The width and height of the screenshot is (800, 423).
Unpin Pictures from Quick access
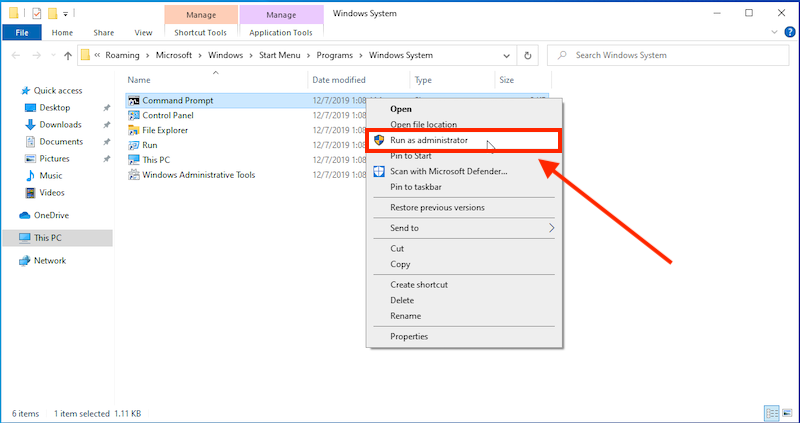click(107, 159)
